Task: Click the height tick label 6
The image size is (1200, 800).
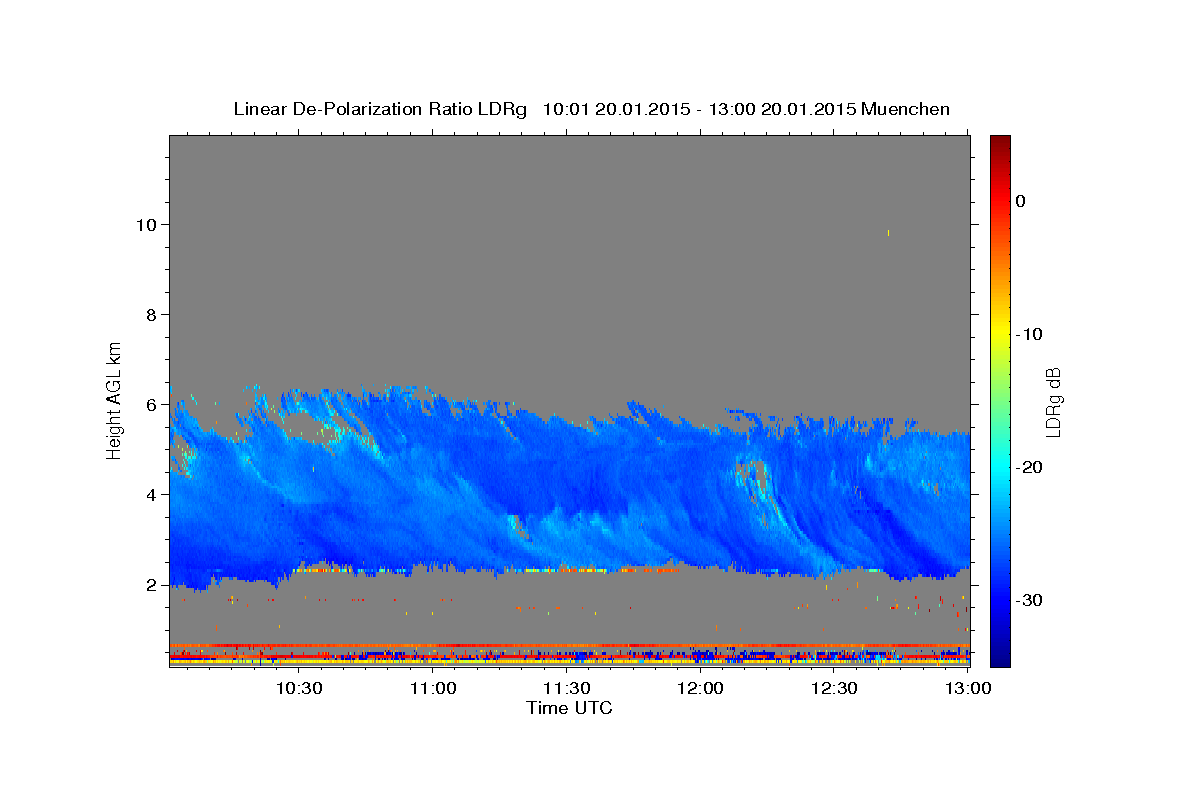Action: [x=153, y=405]
